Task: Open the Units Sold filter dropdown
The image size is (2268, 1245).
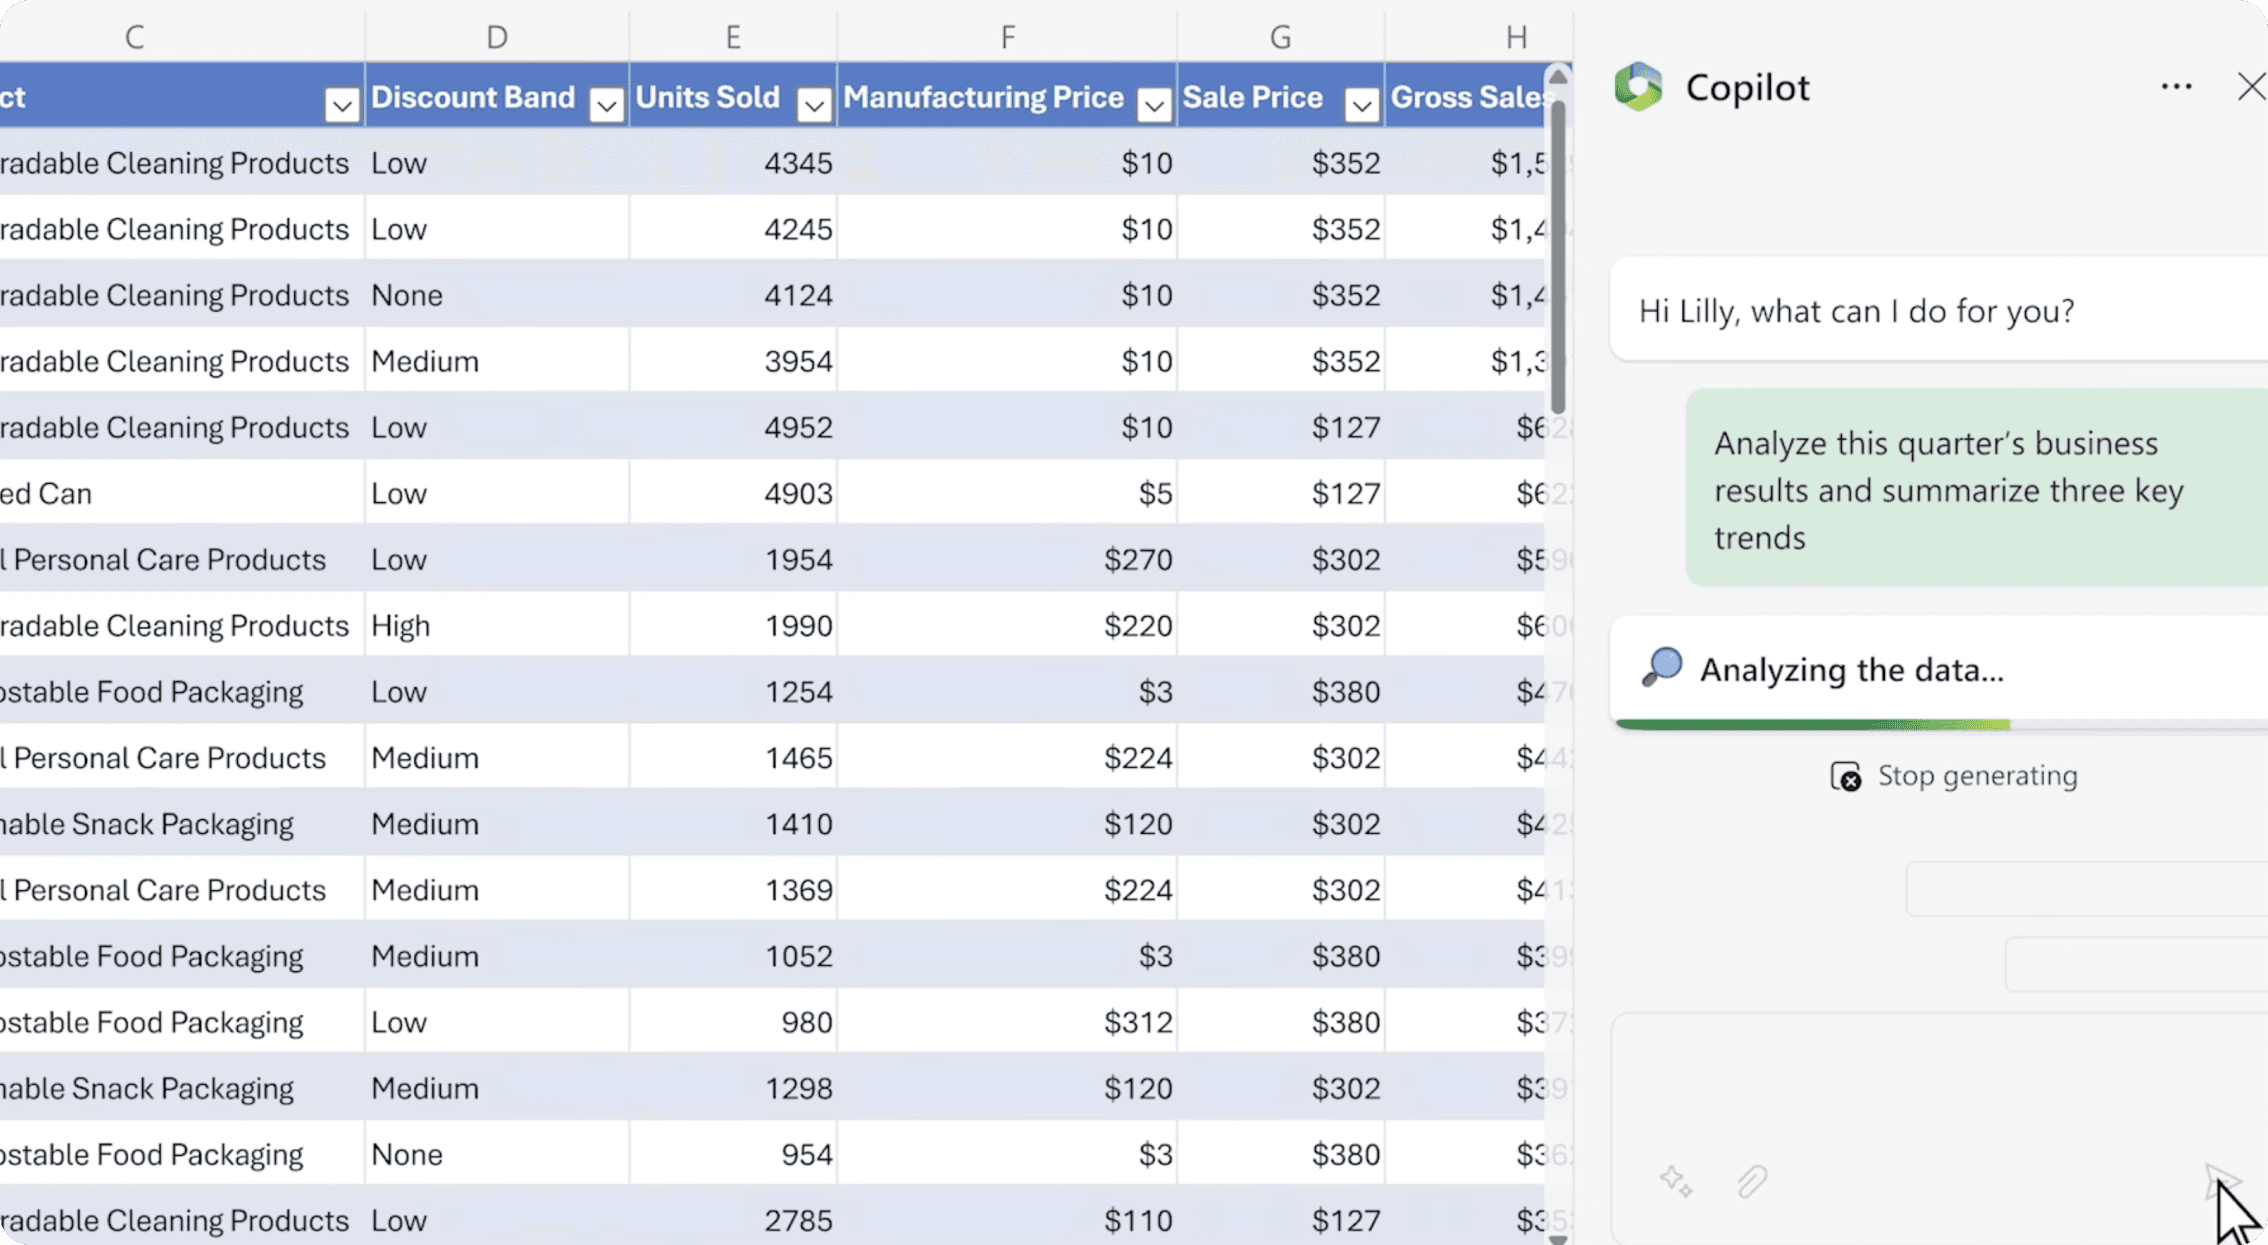Action: 814,104
